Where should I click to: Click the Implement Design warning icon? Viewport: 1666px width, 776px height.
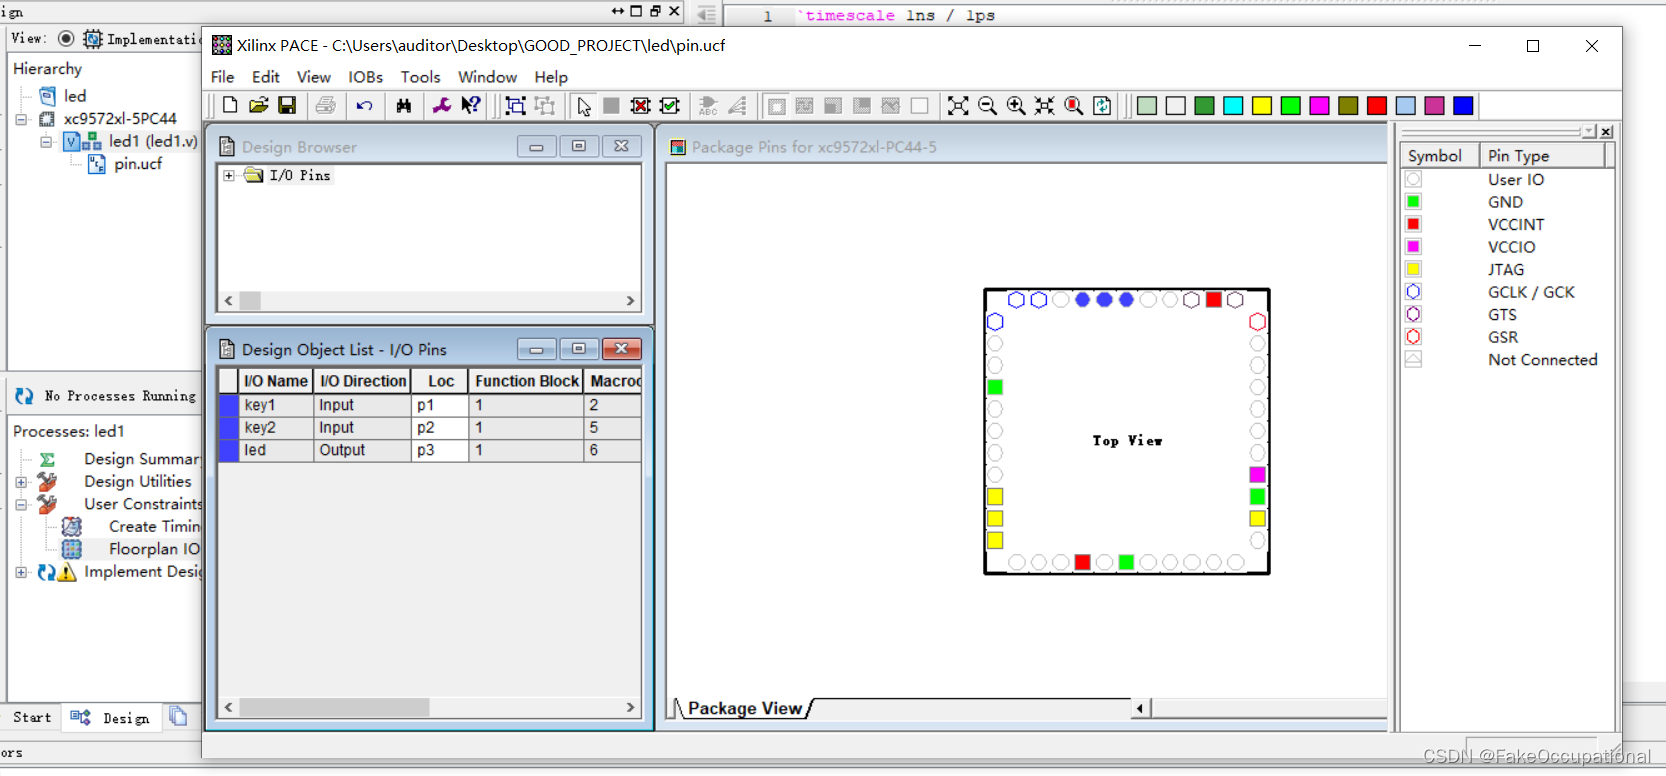pos(67,572)
